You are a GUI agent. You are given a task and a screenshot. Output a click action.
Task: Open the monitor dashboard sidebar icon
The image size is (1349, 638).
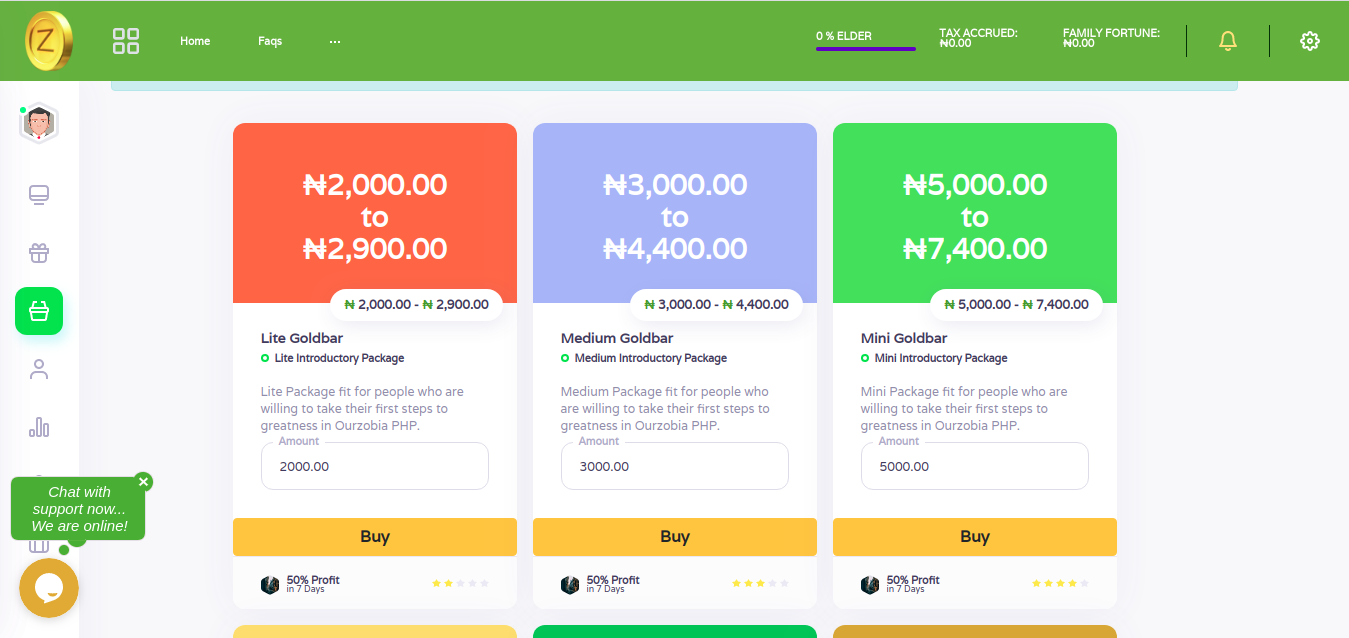(x=39, y=194)
